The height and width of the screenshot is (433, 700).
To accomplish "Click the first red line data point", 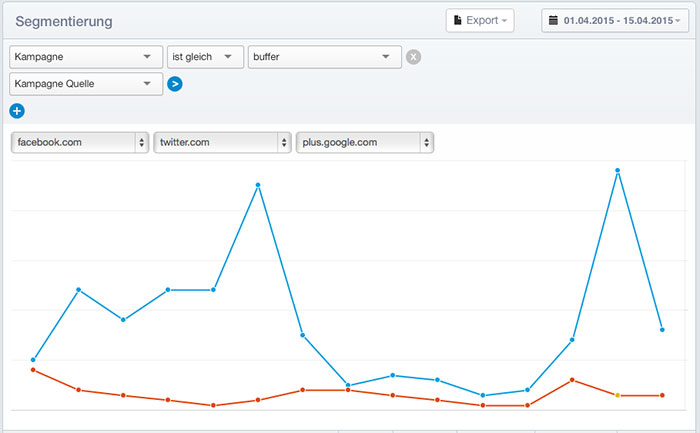I will [x=33, y=370].
